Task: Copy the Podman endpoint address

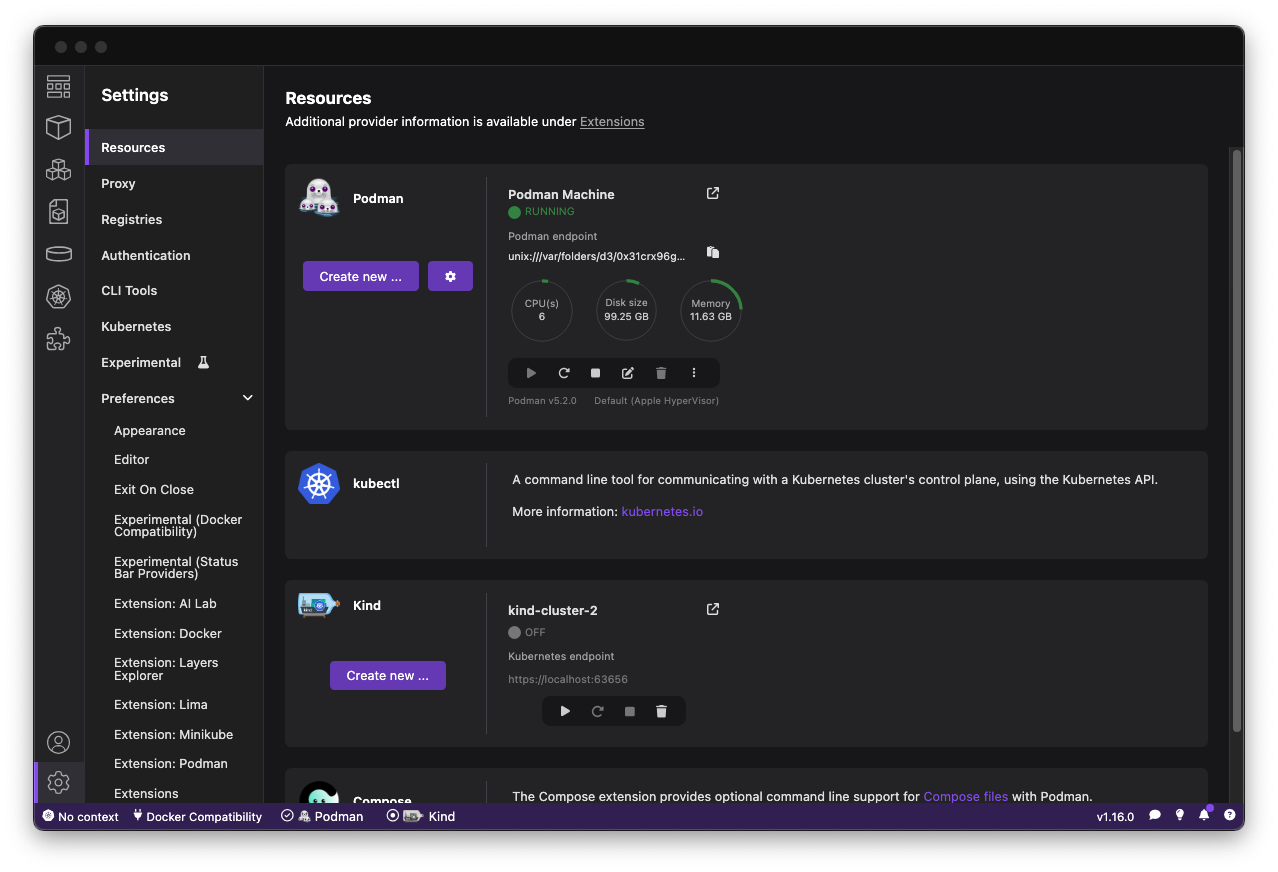Action: coord(713,253)
